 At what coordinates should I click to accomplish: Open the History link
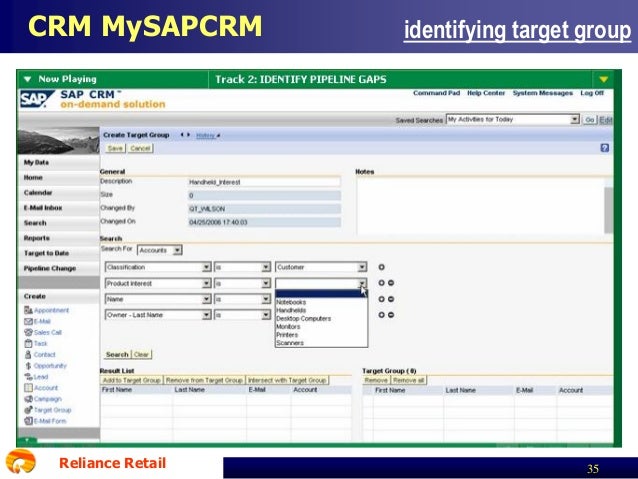point(207,136)
